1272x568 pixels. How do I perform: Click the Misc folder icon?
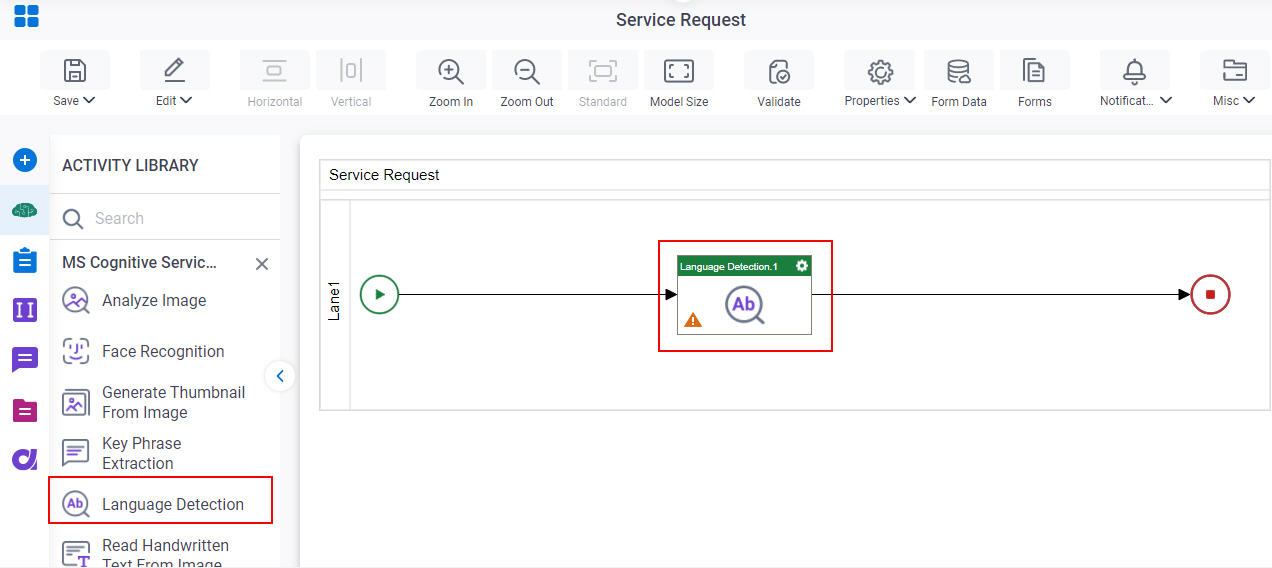click(x=1235, y=70)
